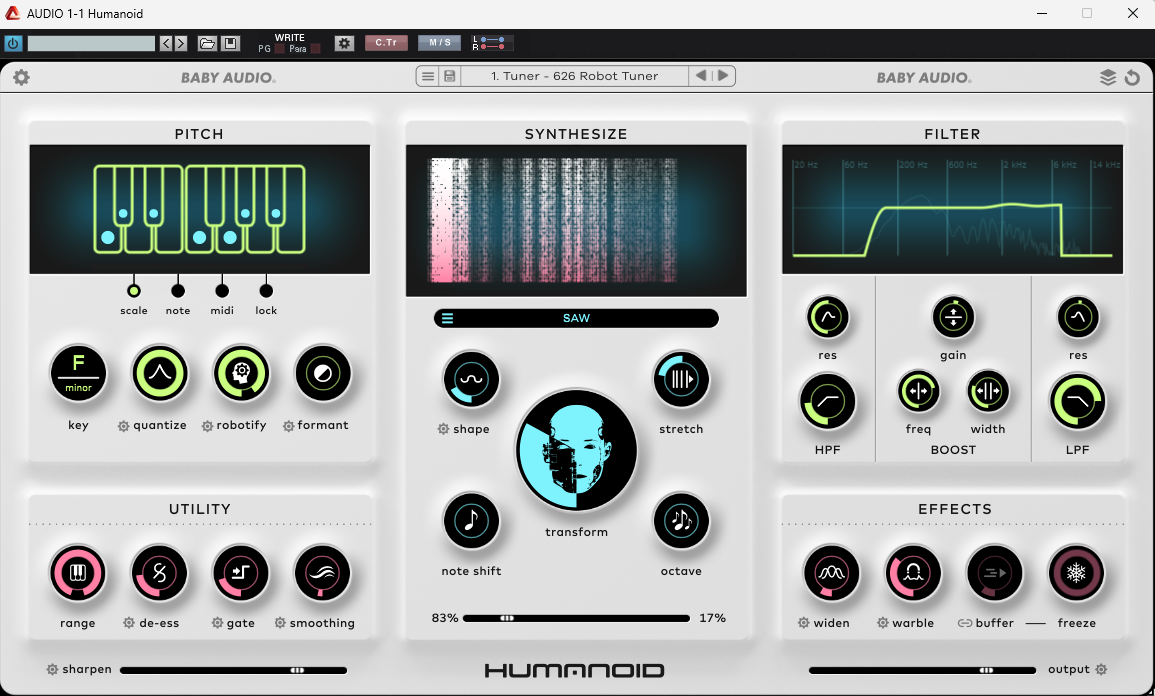Click the quantize knob
Image resolution: width=1155 pixels, height=696 pixels.
coord(159,373)
